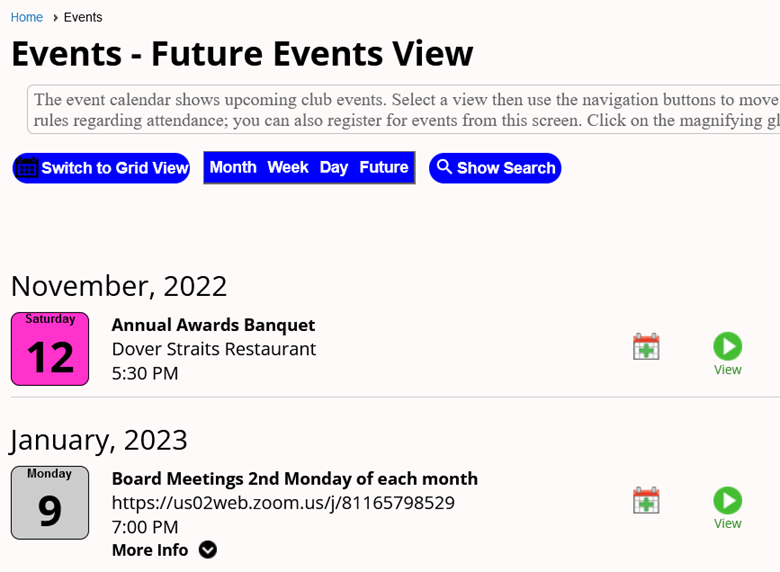Expand More Info chevron for Board Meetings
This screenshot has height=572, width=780.
click(208, 550)
